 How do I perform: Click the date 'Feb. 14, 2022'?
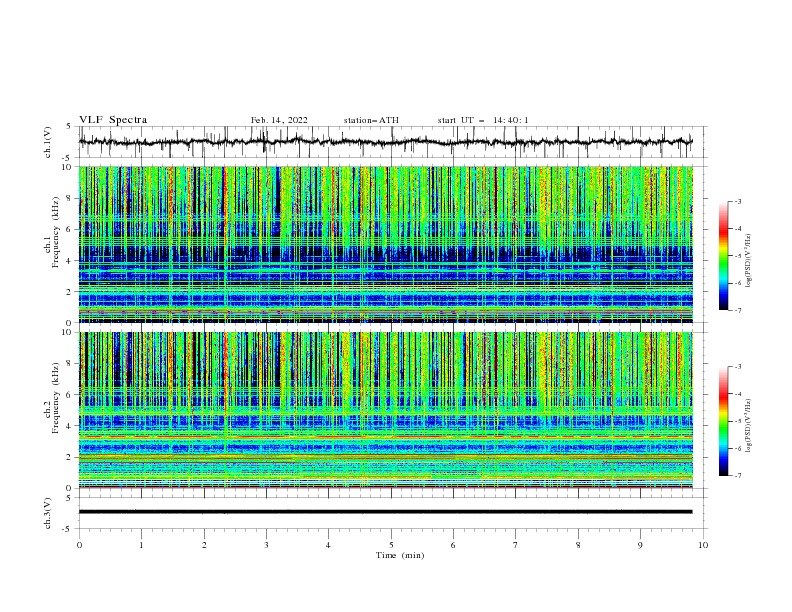[x=279, y=120]
